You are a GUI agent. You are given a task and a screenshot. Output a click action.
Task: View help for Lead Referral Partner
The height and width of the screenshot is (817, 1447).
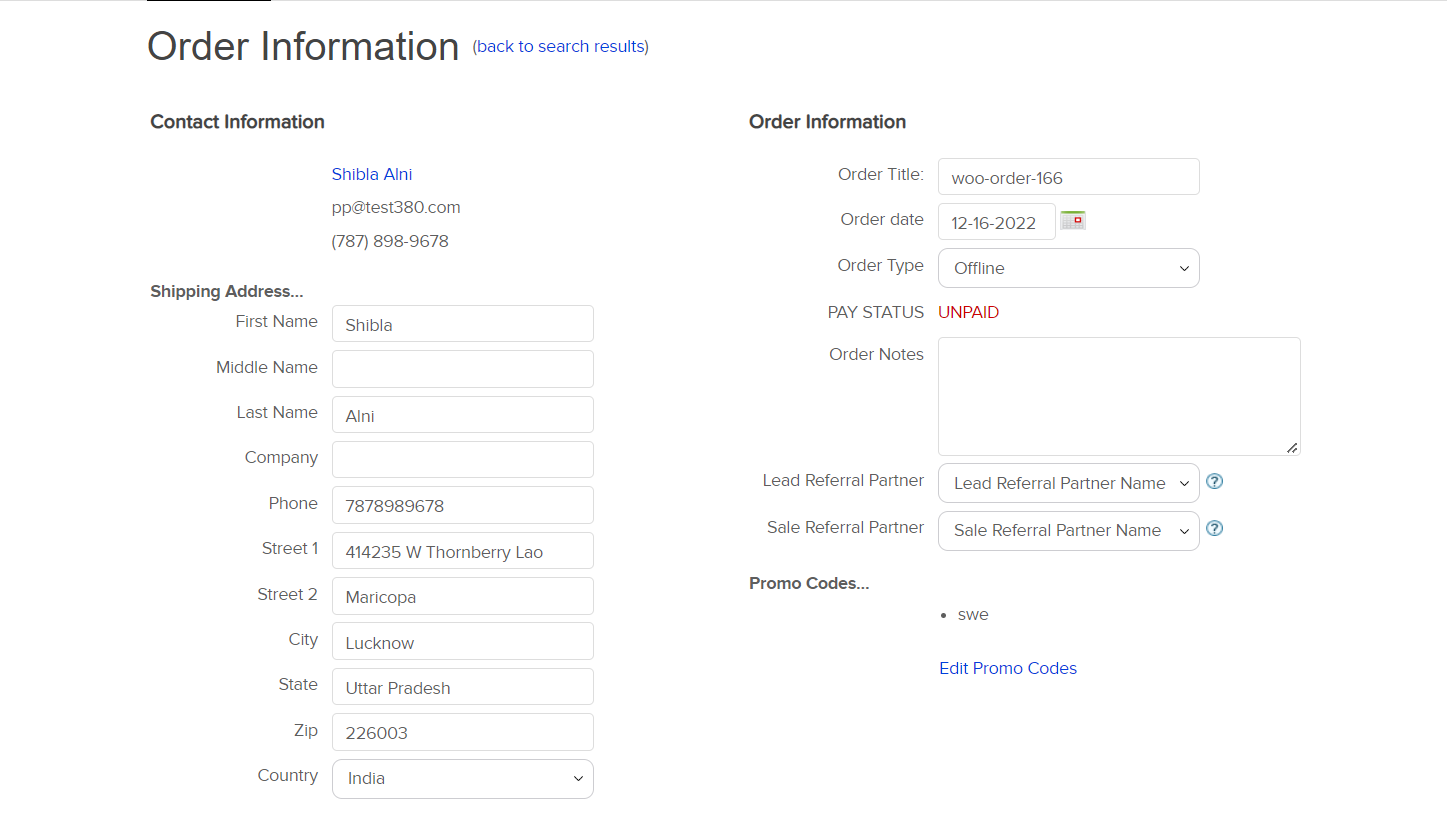coord(1214,481)
